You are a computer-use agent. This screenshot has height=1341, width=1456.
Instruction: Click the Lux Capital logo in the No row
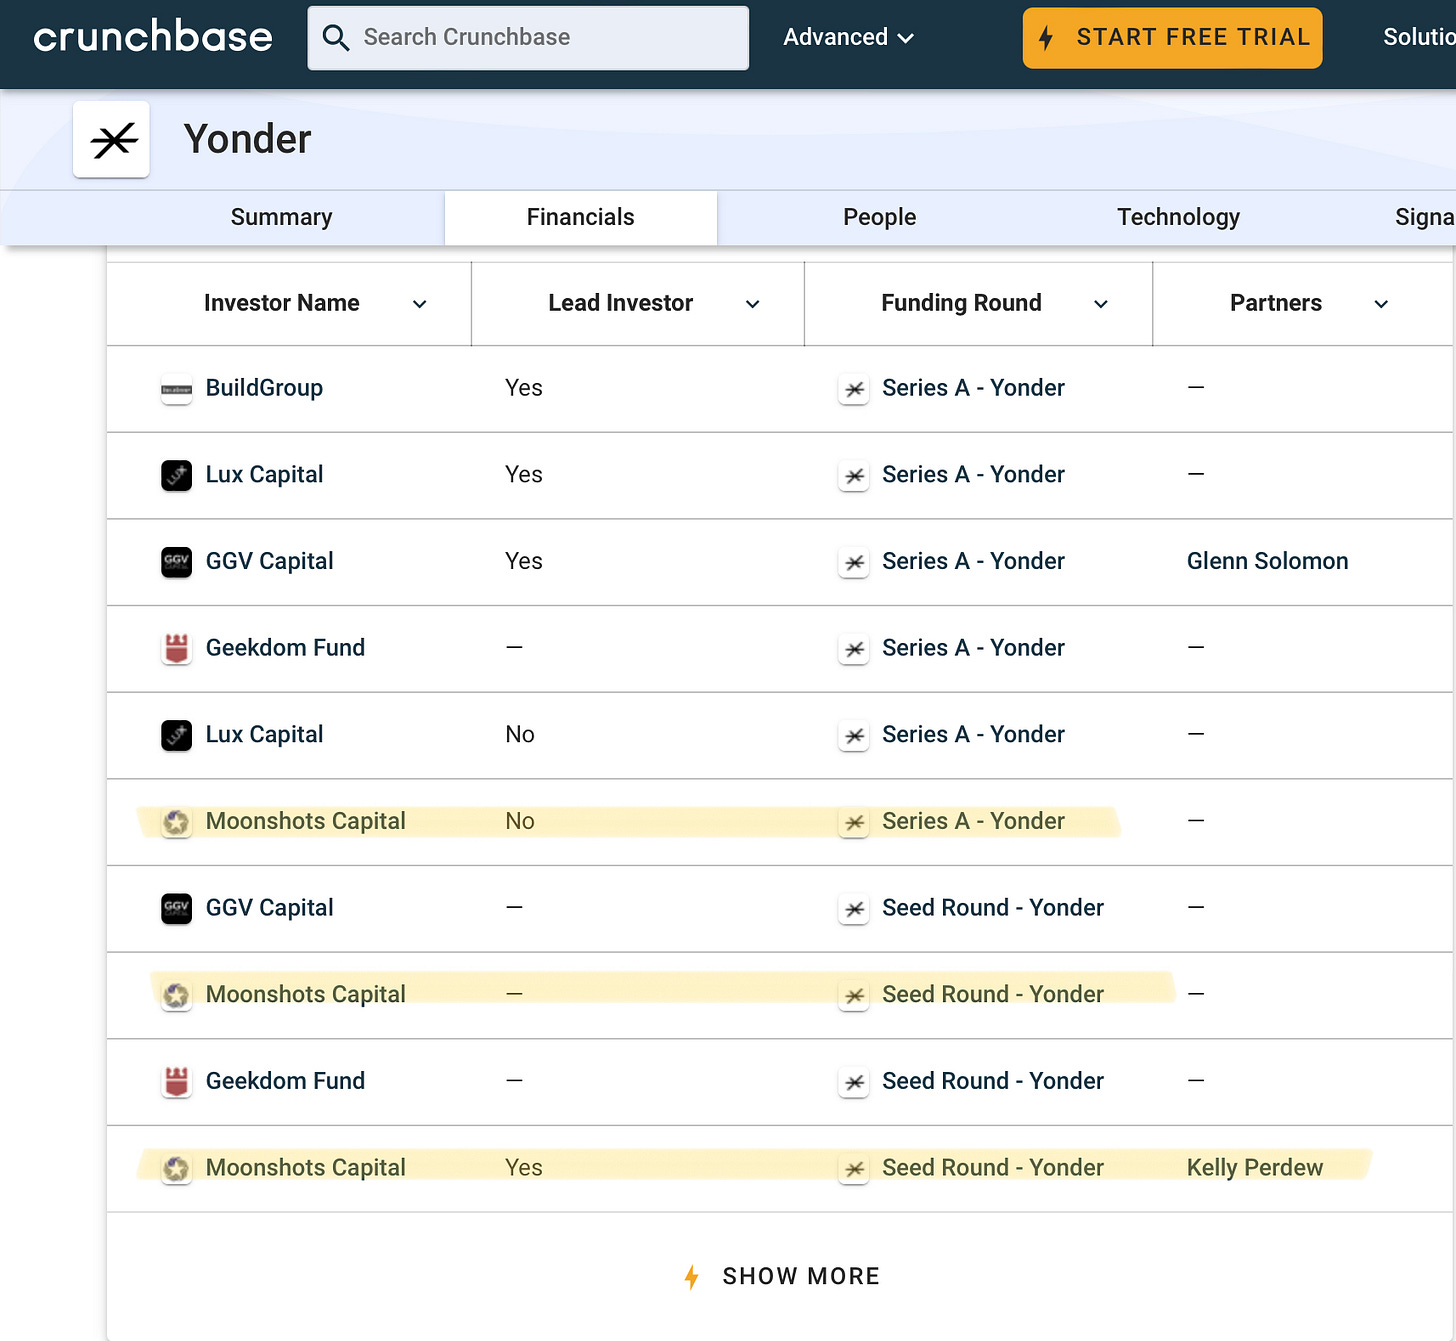pyautogui.click(x=177, y=735)
